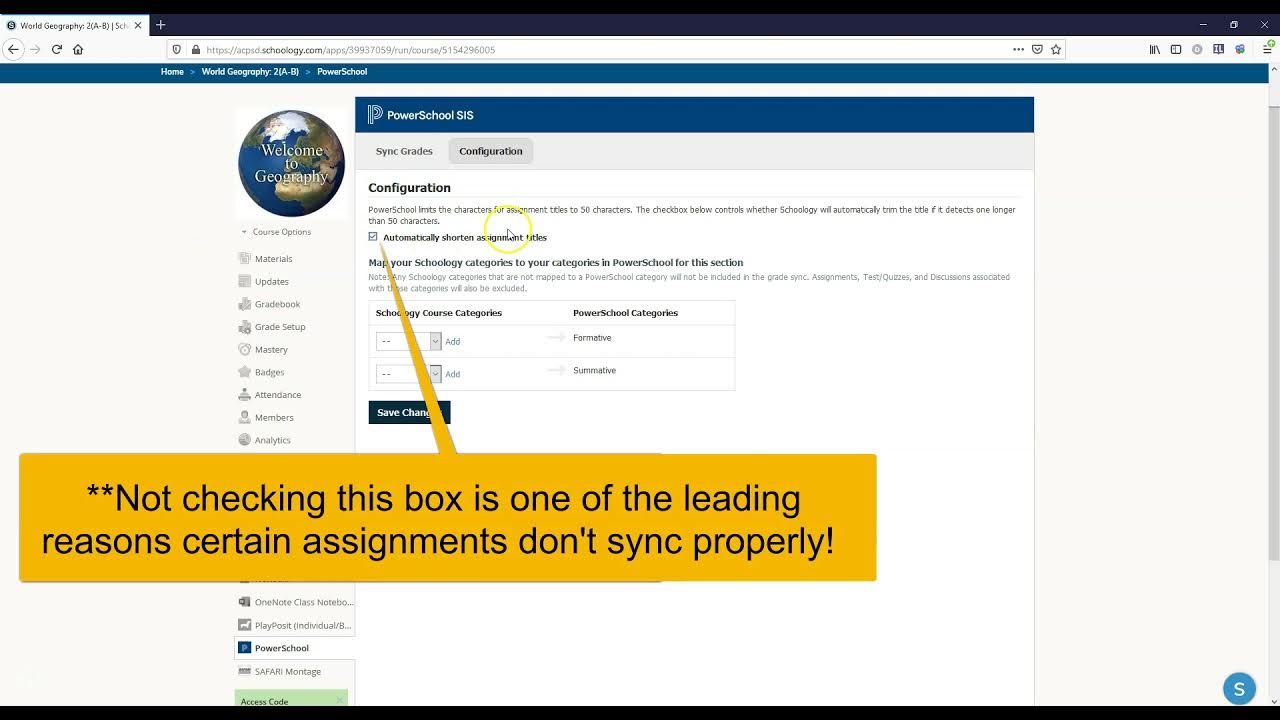Viewport: 1280px width, 720px height.
Task: Reload the page with refresh icon
Action: (x=57, y=49)
